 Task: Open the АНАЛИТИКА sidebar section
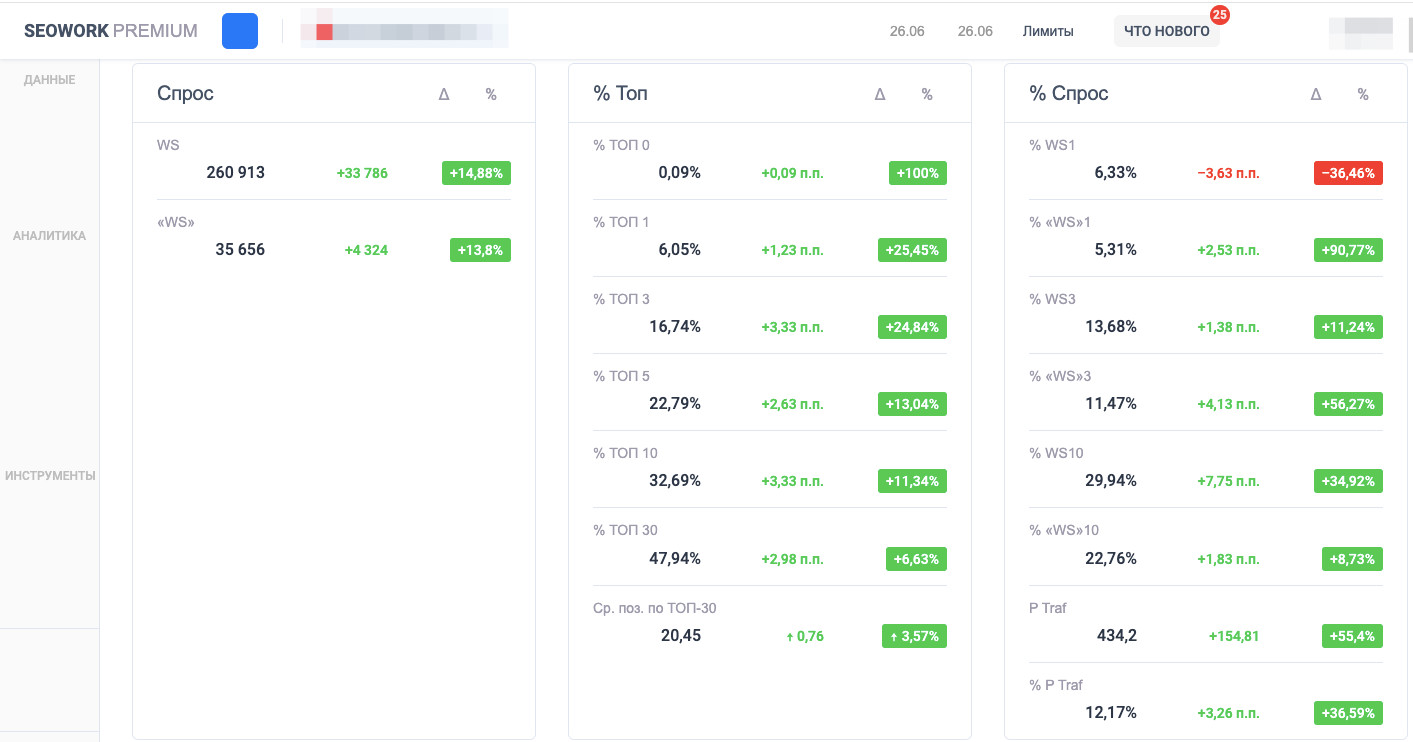pos(49,236)
